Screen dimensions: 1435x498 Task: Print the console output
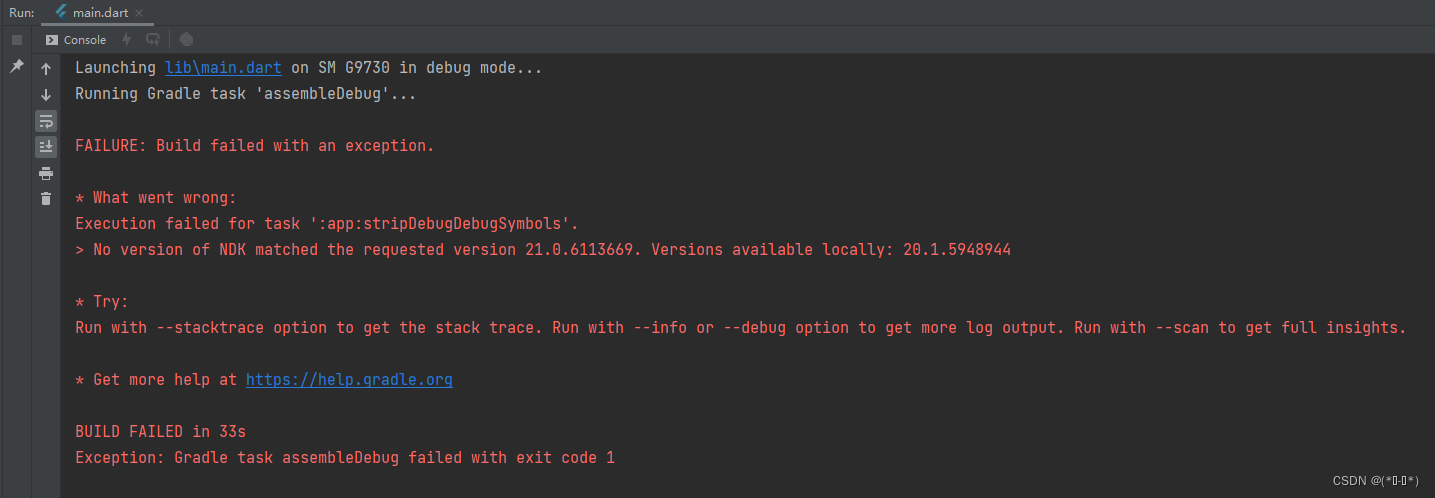point(46,173)
